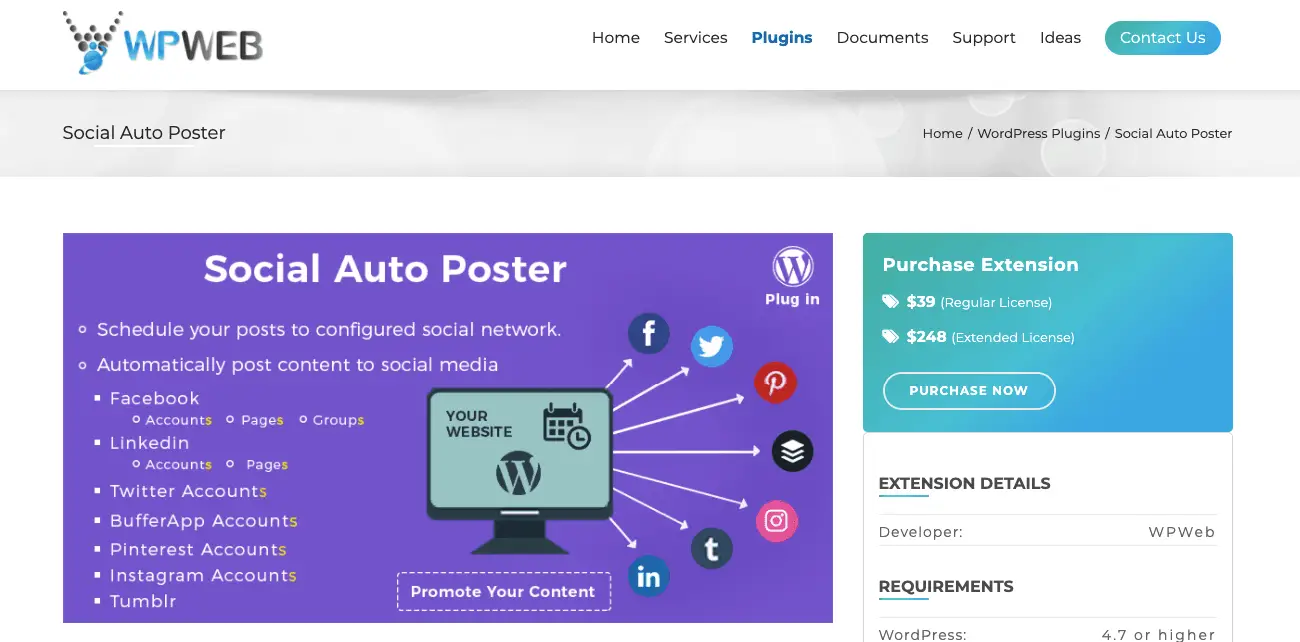Click the WordPress logo on monitor

pos(518,473)
